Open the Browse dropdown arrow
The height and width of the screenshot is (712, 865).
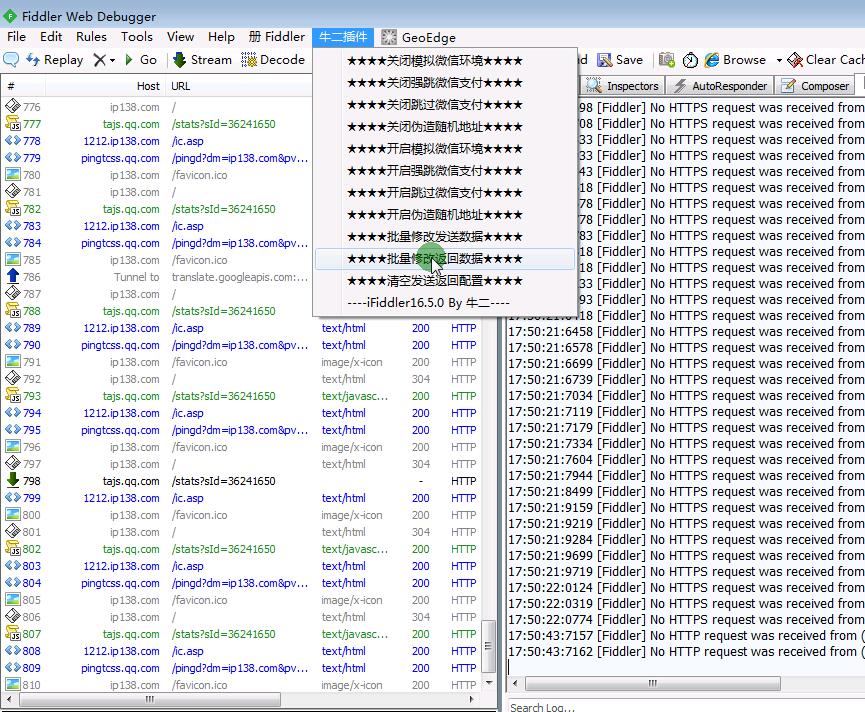(x=779, y=60)
